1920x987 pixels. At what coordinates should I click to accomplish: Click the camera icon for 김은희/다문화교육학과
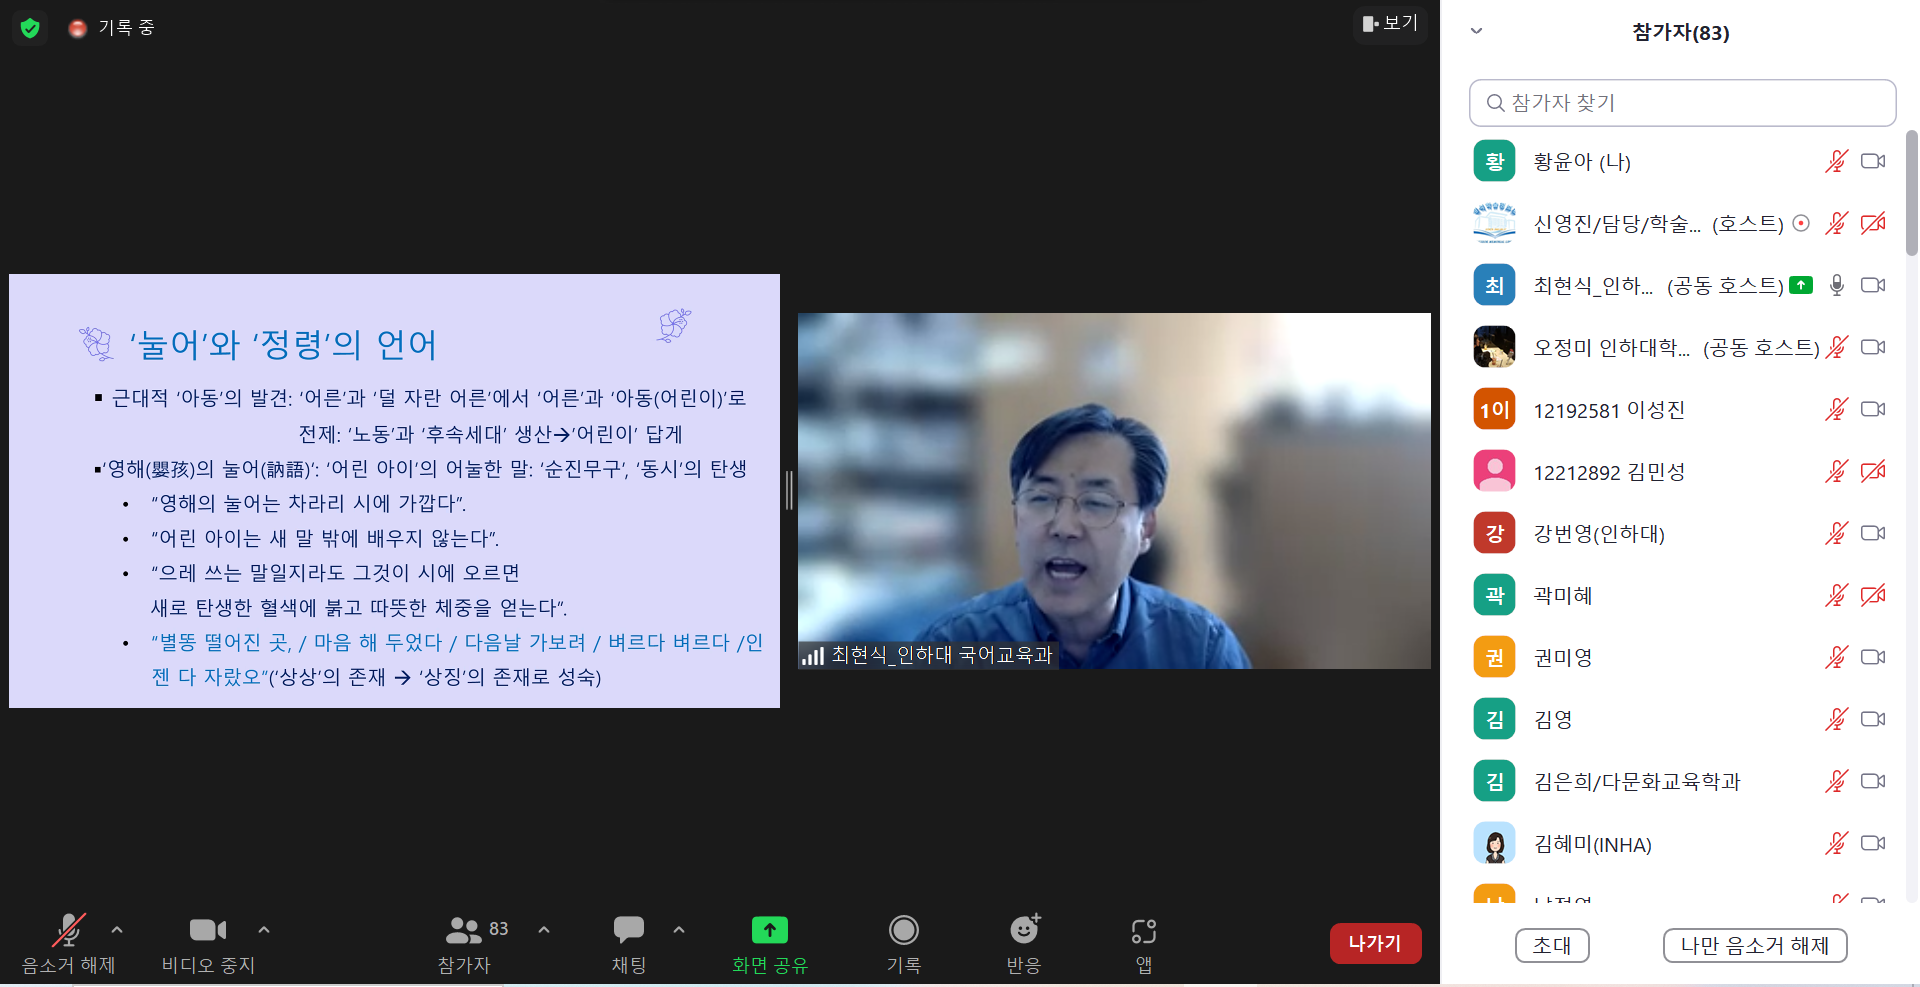click(1873, 781)
